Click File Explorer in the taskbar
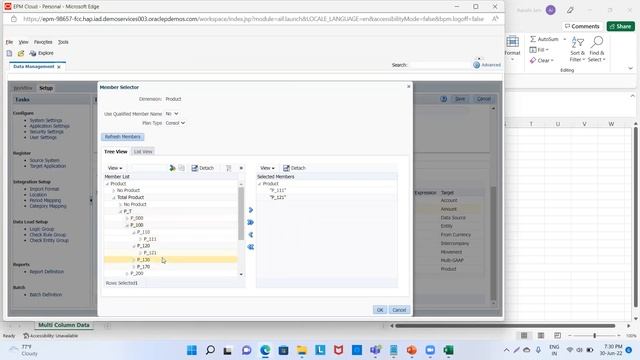The width and height of the screenshot is (640, 360). [302, 350]
